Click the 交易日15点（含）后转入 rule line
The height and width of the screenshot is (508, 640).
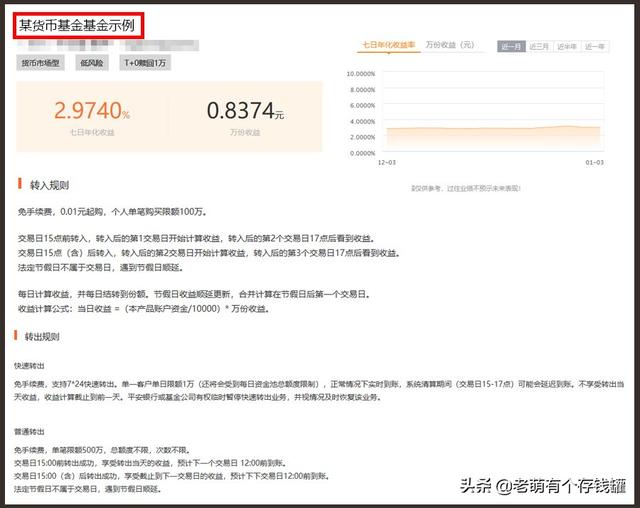pos(209,253)
